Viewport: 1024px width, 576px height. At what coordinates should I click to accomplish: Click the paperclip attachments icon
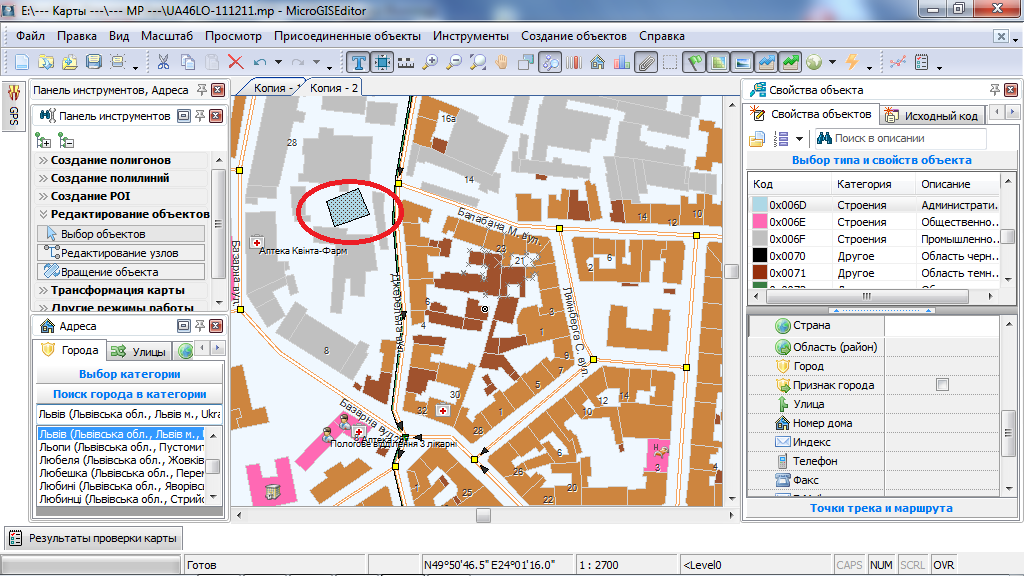pyautogui.click(x=646, y=62)
